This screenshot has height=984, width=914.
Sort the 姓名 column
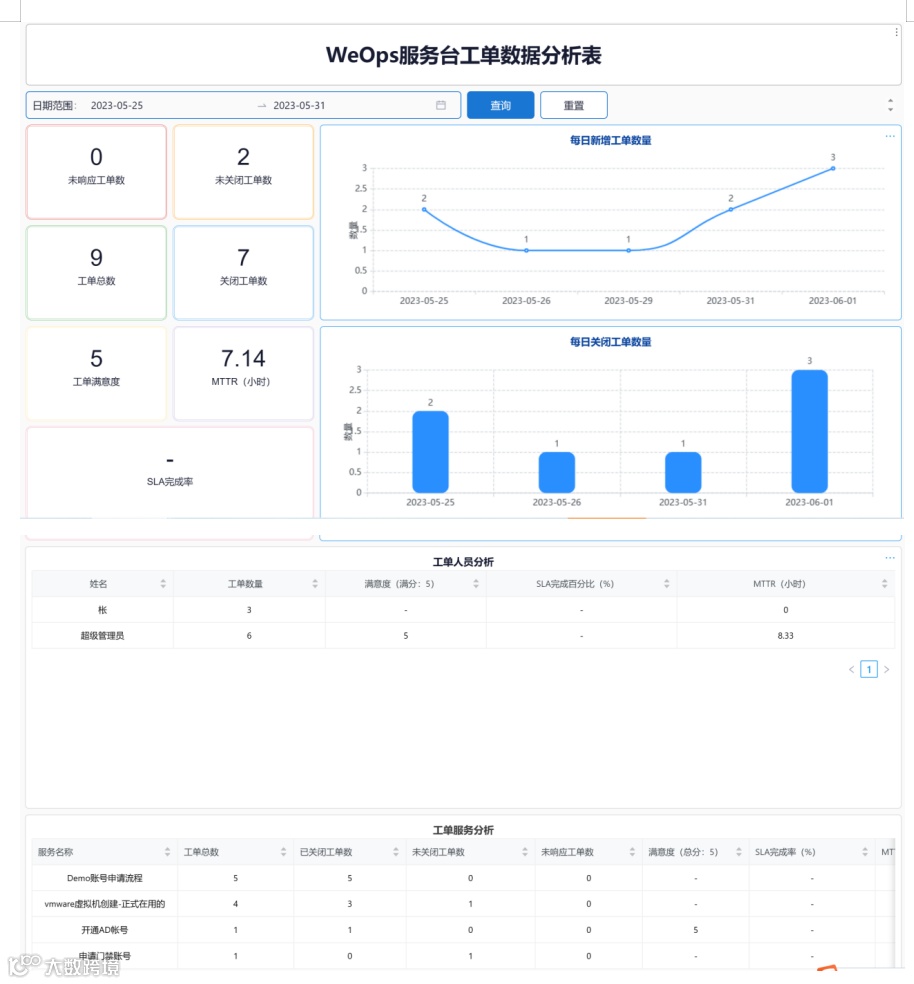point(163,584)
